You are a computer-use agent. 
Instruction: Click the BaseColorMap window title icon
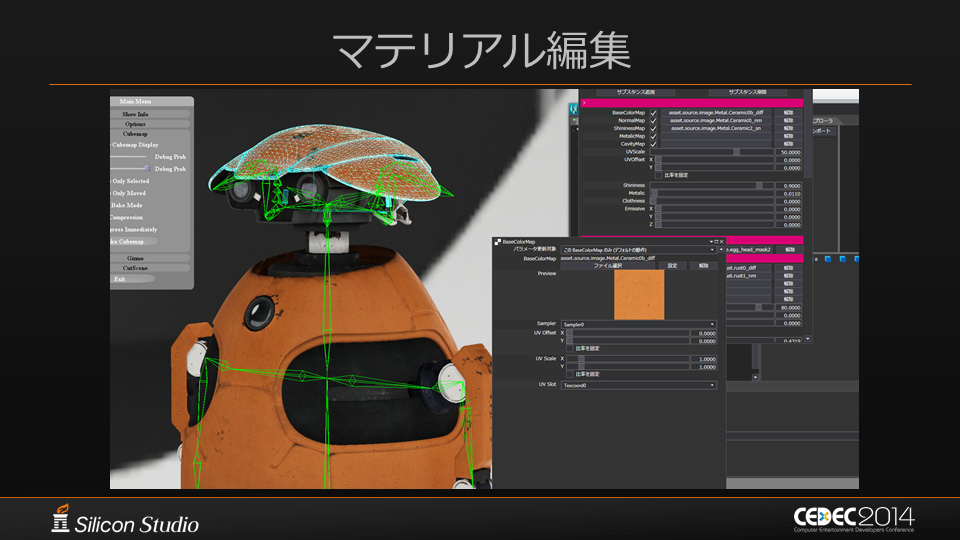click(x=498, y=242)
